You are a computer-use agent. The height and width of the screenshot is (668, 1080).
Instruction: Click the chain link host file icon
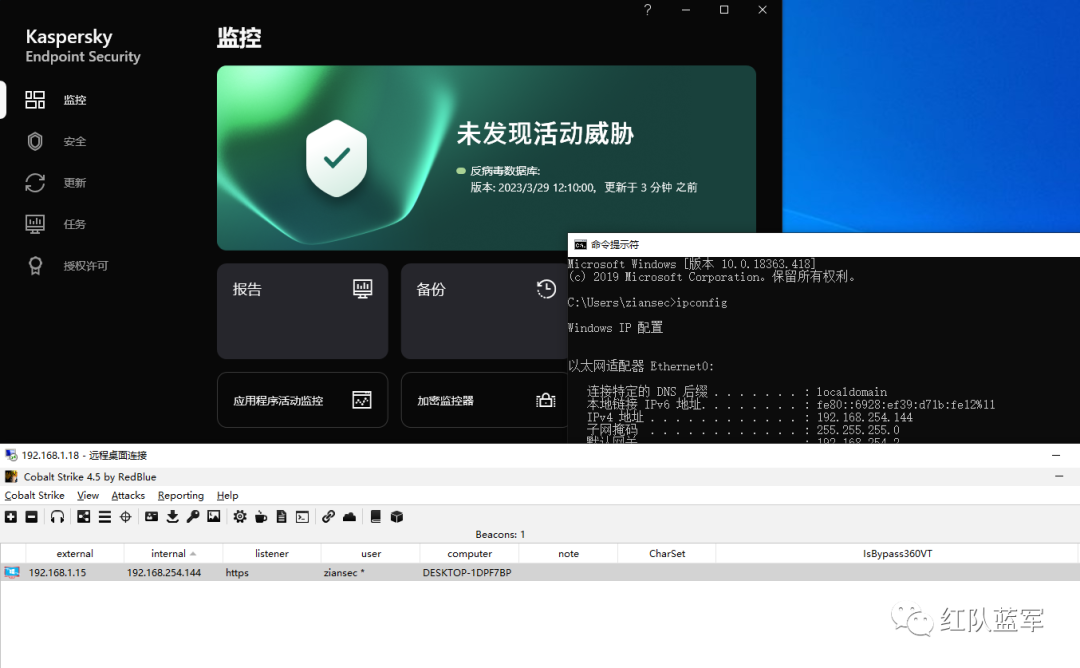pyautogui.click(x=329, y=516)
